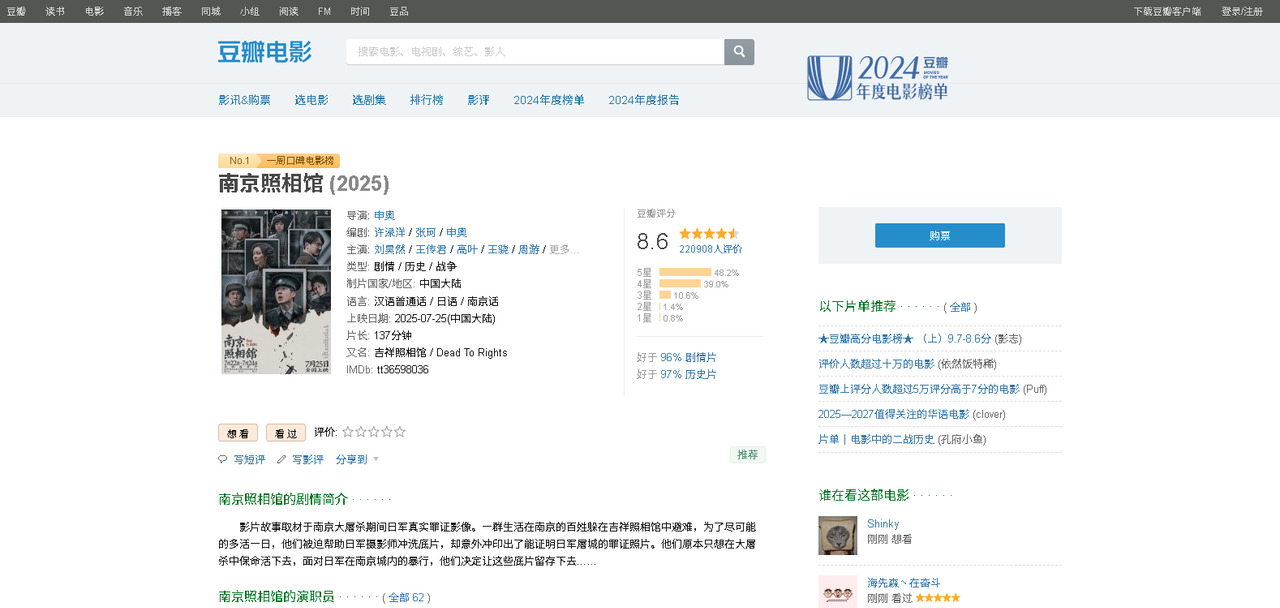View 全部 lists under 以下片单推荐
The image size is (1280, 608).
960,307
